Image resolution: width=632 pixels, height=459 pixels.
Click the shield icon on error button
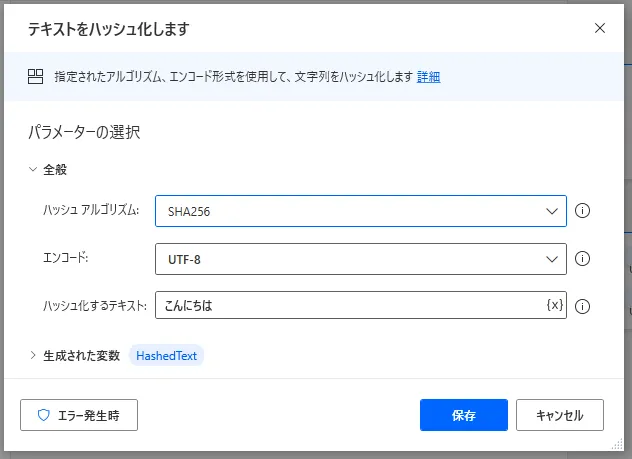coord(44,415)
